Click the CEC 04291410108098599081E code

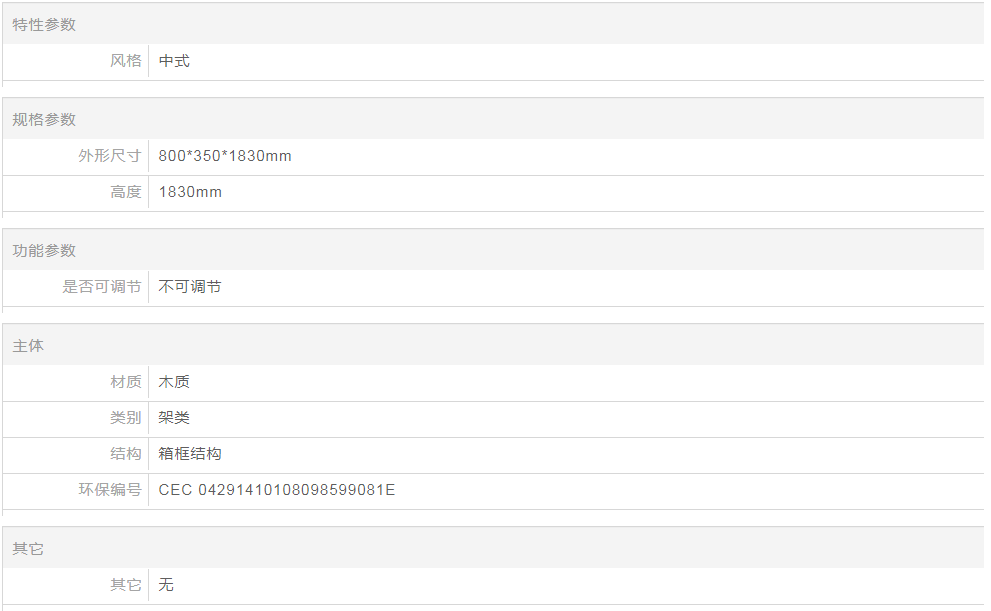pos(277,490)
